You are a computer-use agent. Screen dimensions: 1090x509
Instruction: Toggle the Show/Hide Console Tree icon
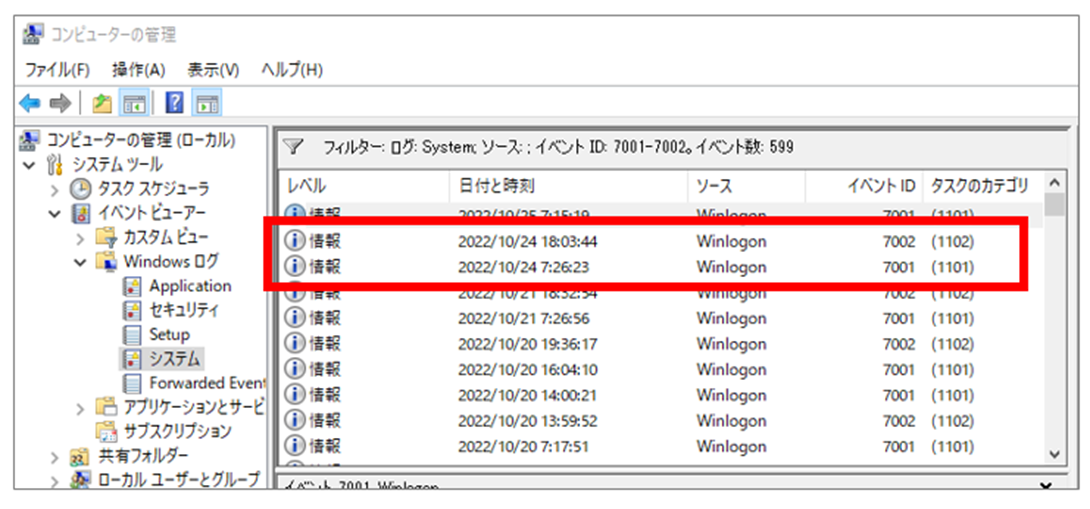132,104
